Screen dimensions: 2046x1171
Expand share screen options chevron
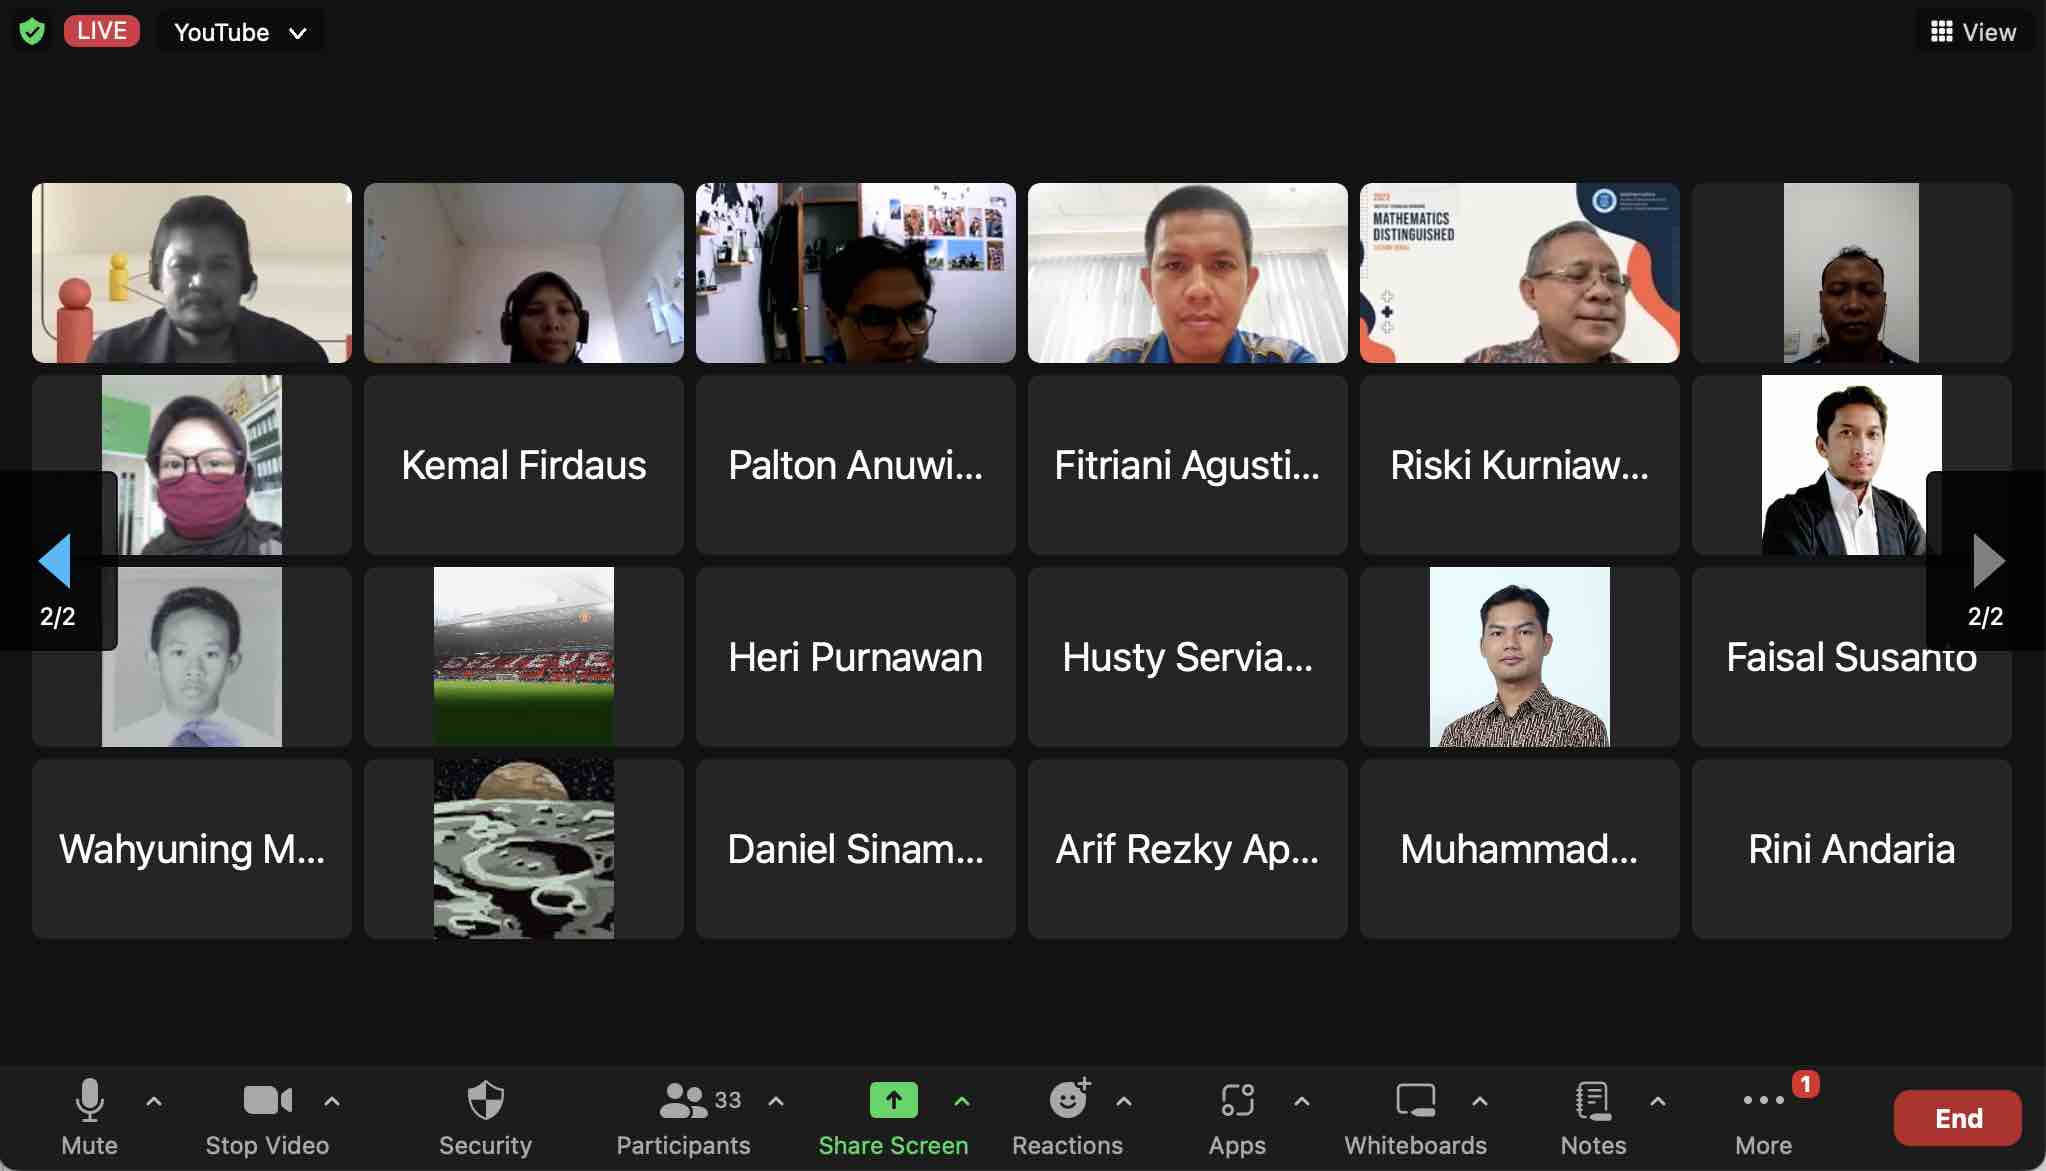point(962,1102)
